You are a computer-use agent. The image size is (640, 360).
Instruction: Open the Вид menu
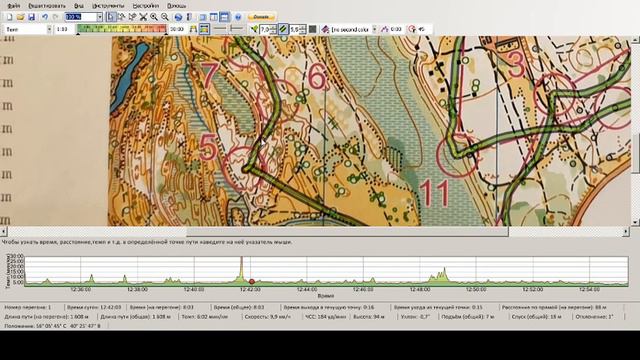click(x=79, y=6)
